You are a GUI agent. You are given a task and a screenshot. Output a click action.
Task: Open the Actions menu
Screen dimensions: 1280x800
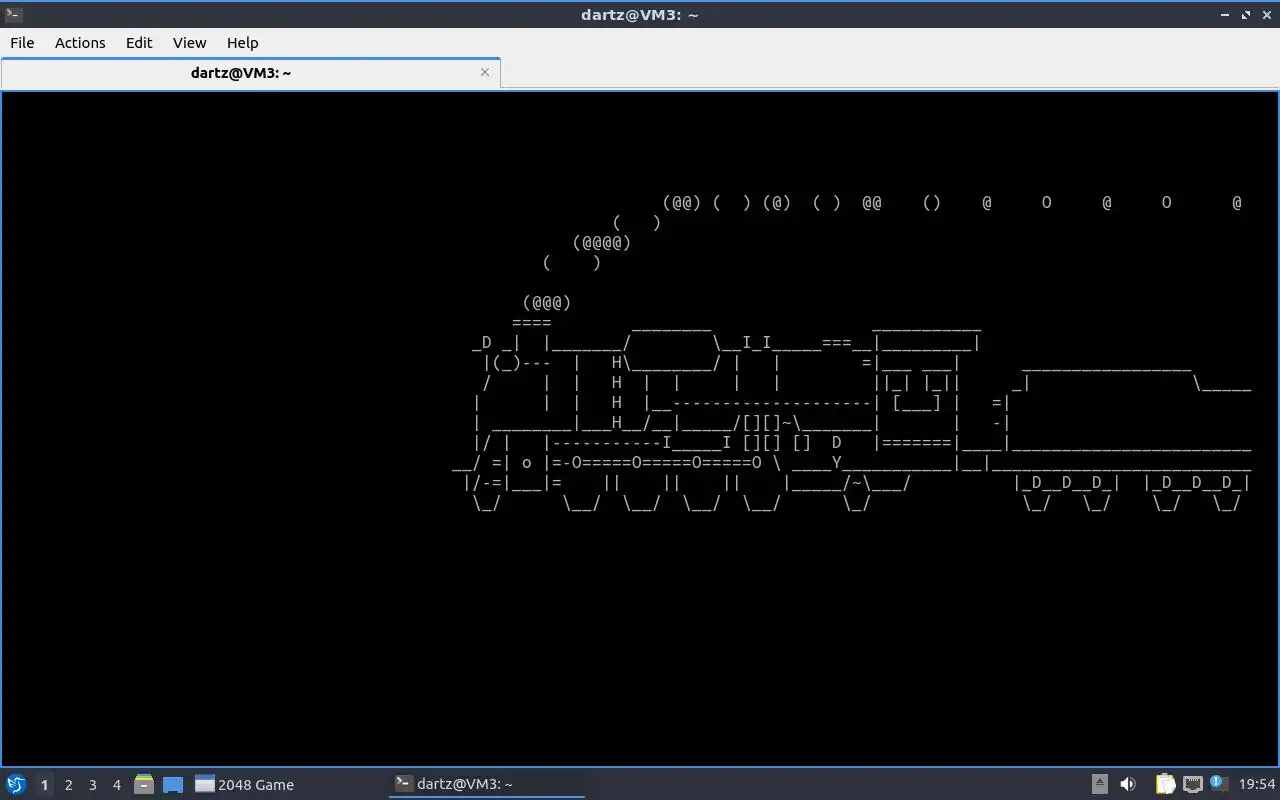tap(80, 42)
